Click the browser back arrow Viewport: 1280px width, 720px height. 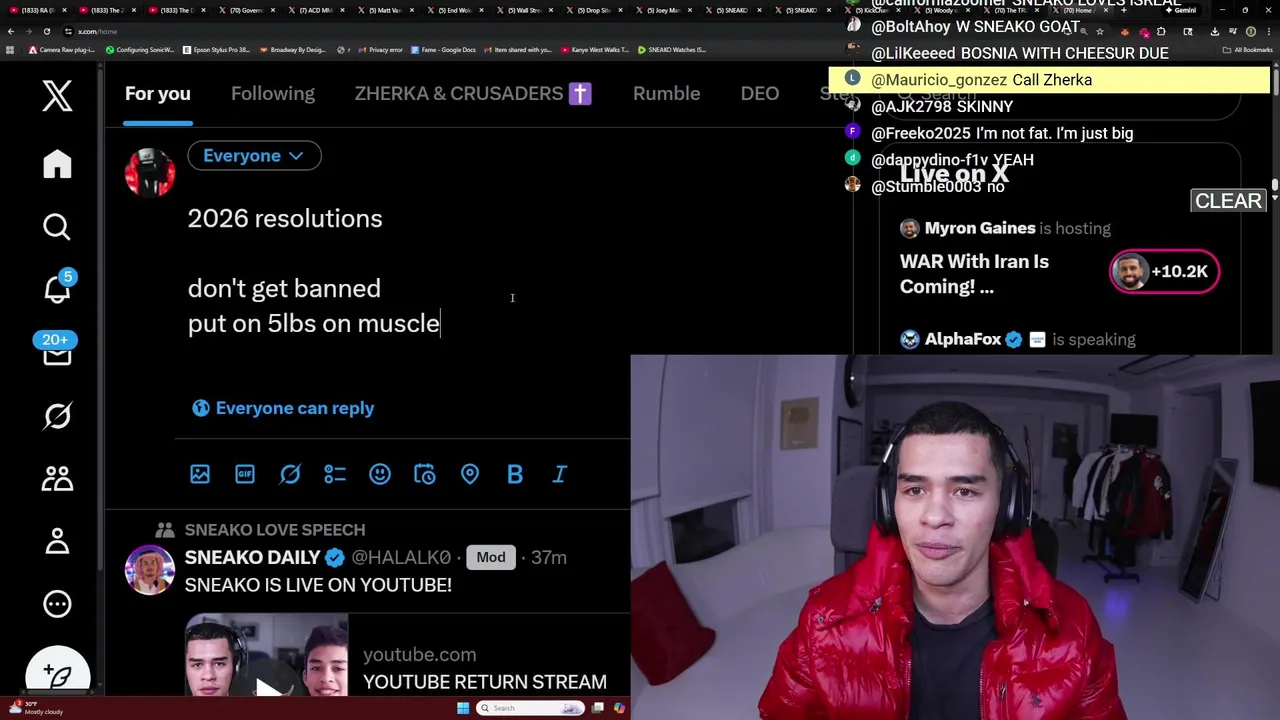[11, 31]
